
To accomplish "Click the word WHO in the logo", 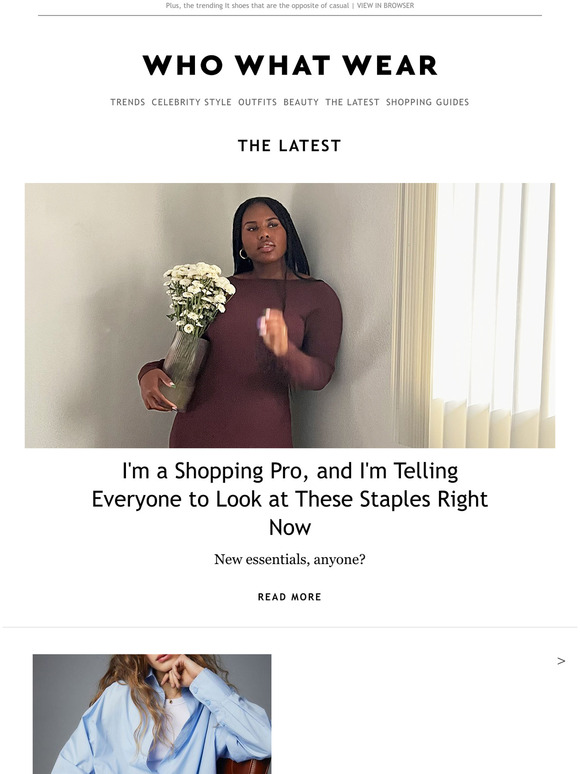I will (x=183, y=65).
